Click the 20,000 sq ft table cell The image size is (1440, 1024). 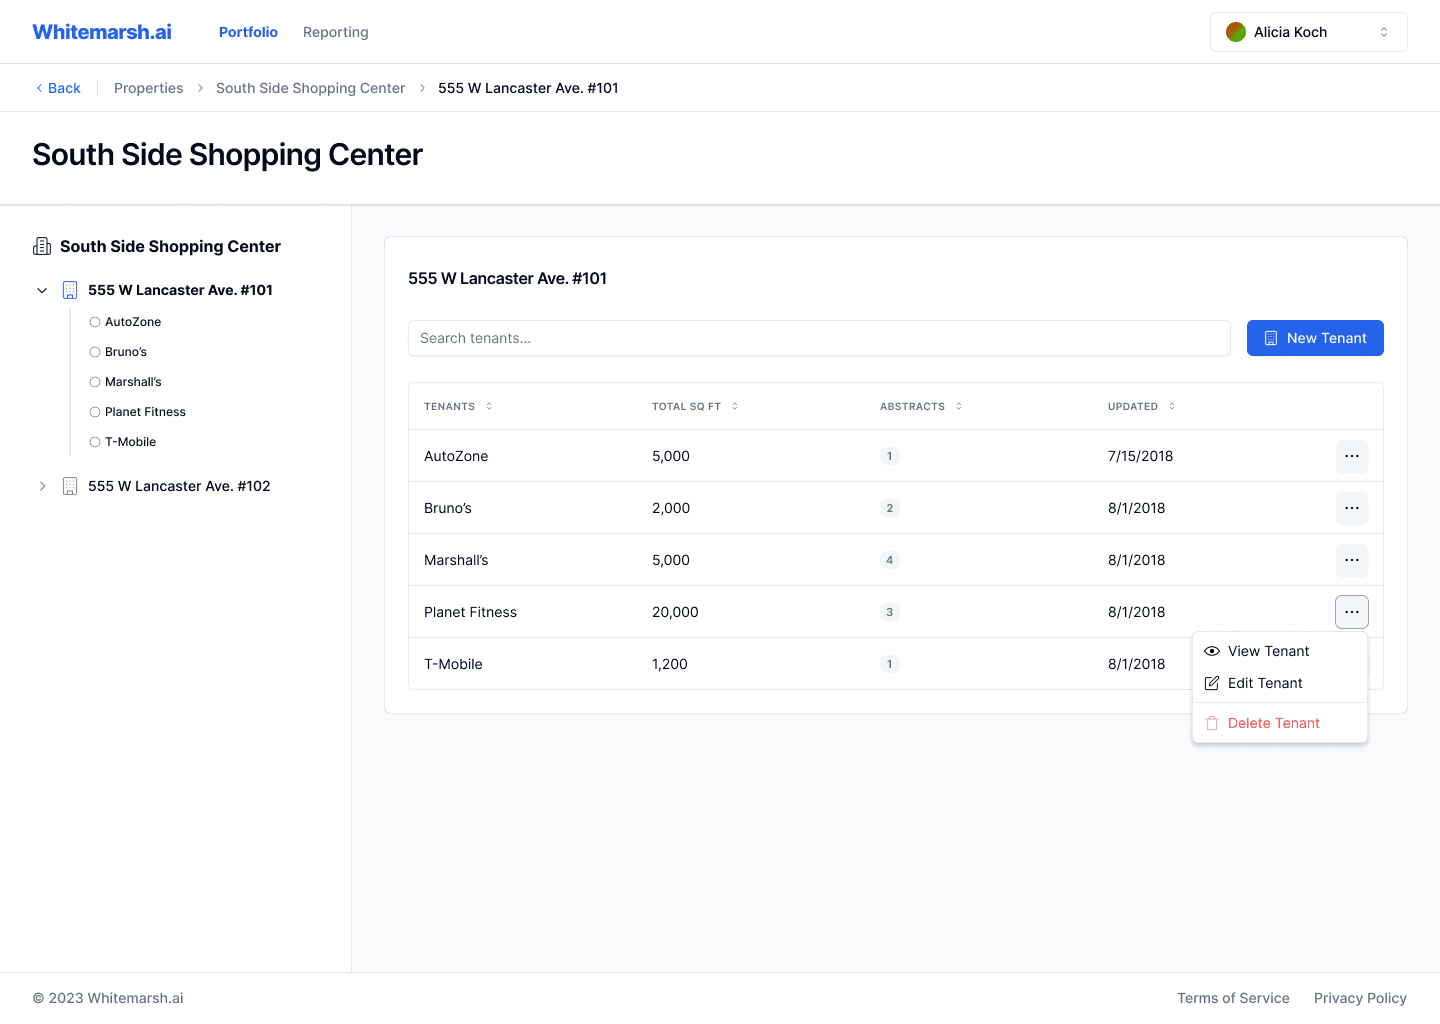(x=675, y=612)
